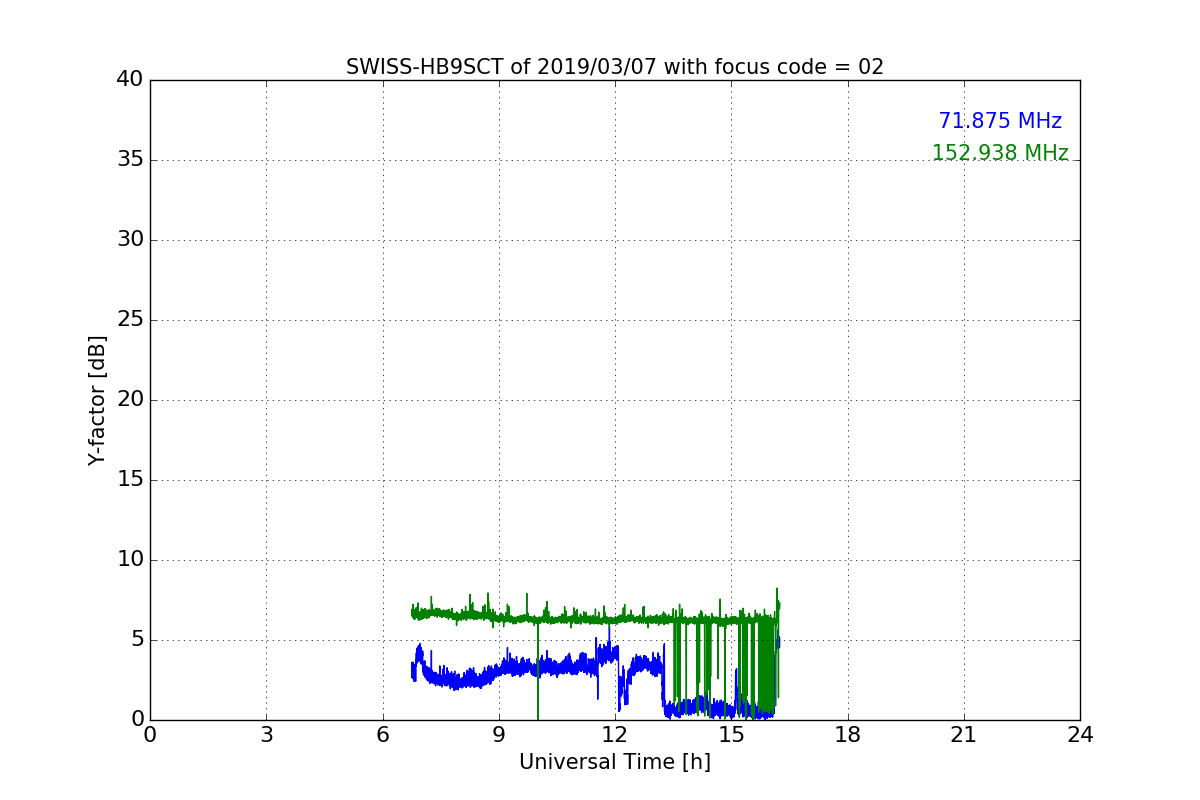Click the x-axis tick label 21
This screenshot has width=1200, height=800.
point(964,735)
